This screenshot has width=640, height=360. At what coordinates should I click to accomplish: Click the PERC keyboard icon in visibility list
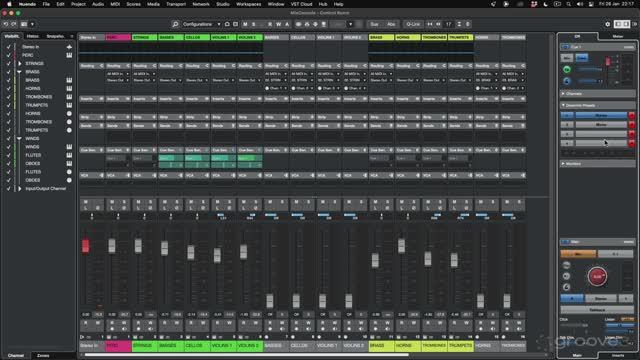coord(69,55)
